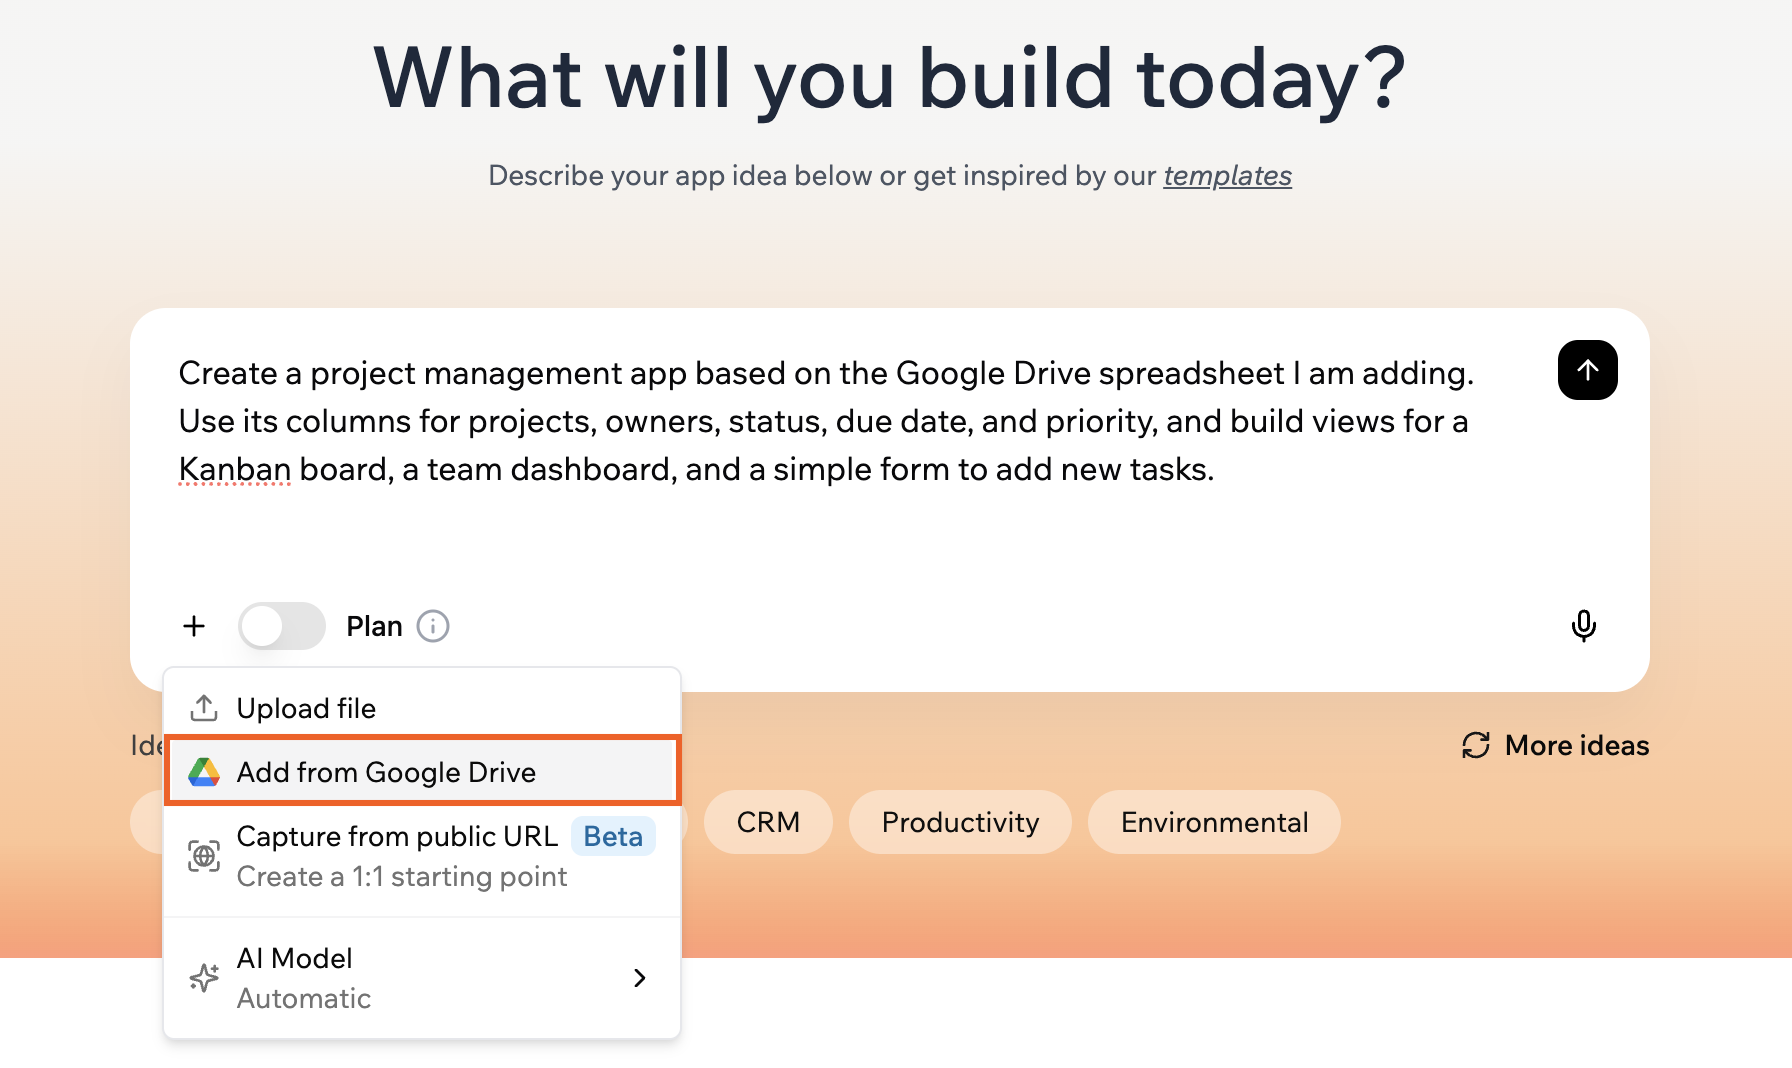
Task: Select Capture from public URL option
Action: coord(422,856)
